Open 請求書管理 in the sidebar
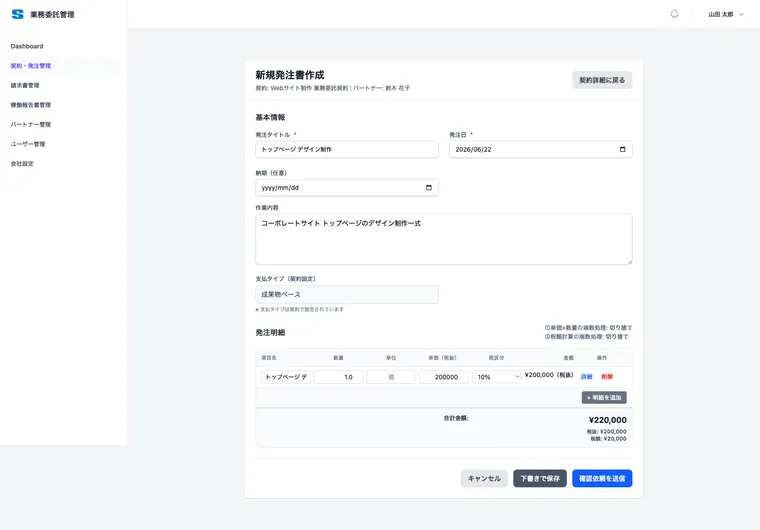 tap(25, 85)
